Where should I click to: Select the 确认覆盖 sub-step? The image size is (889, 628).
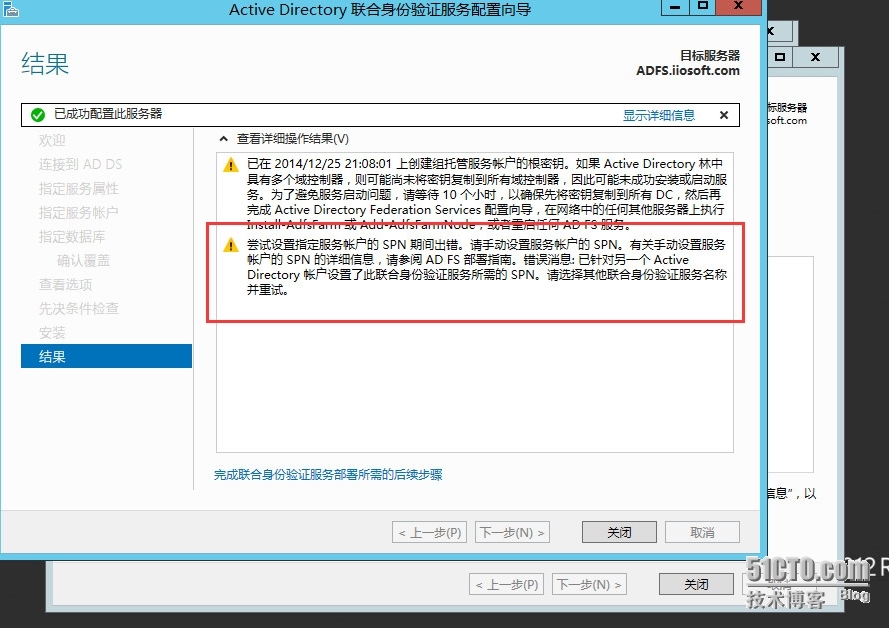click(x=83, y=261)
